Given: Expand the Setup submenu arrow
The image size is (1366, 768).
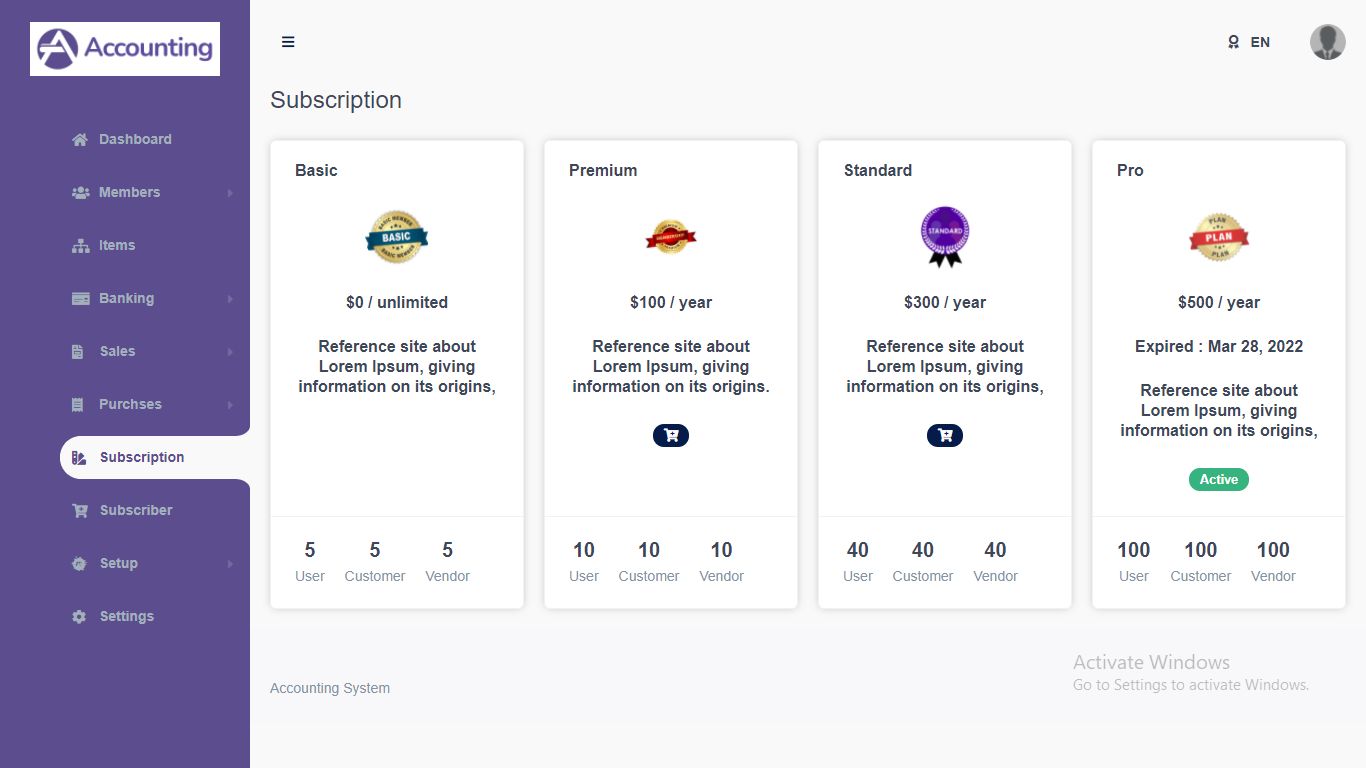Looking at the screenshot, I should 230,564.
